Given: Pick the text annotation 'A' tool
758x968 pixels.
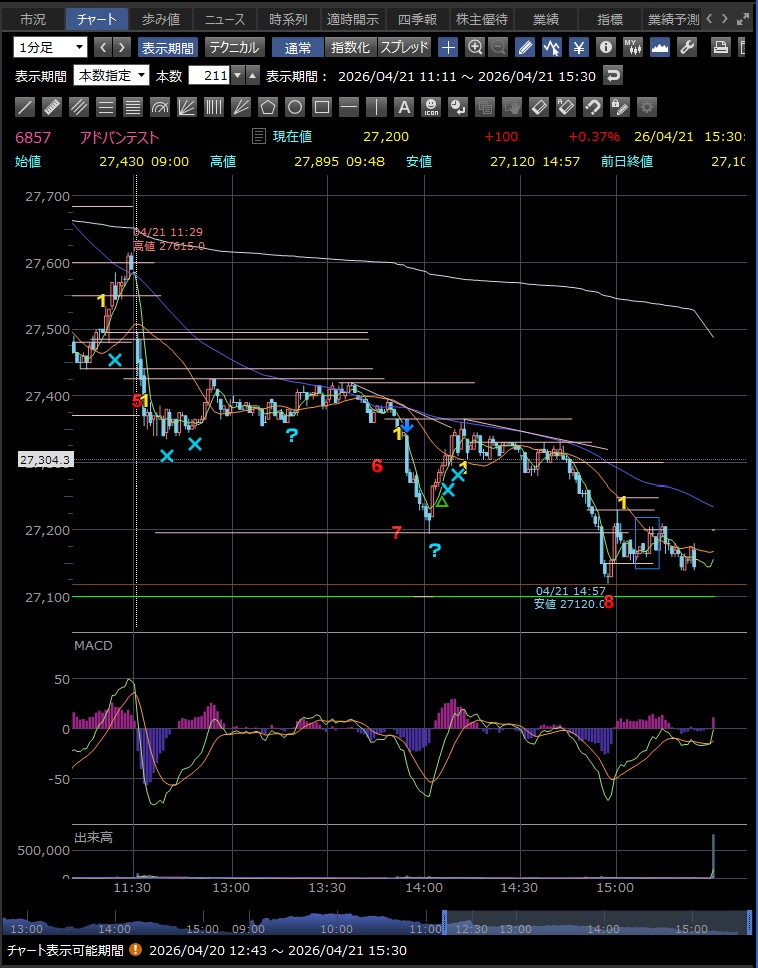Looking at the screenshot, I should coord(403,107).
